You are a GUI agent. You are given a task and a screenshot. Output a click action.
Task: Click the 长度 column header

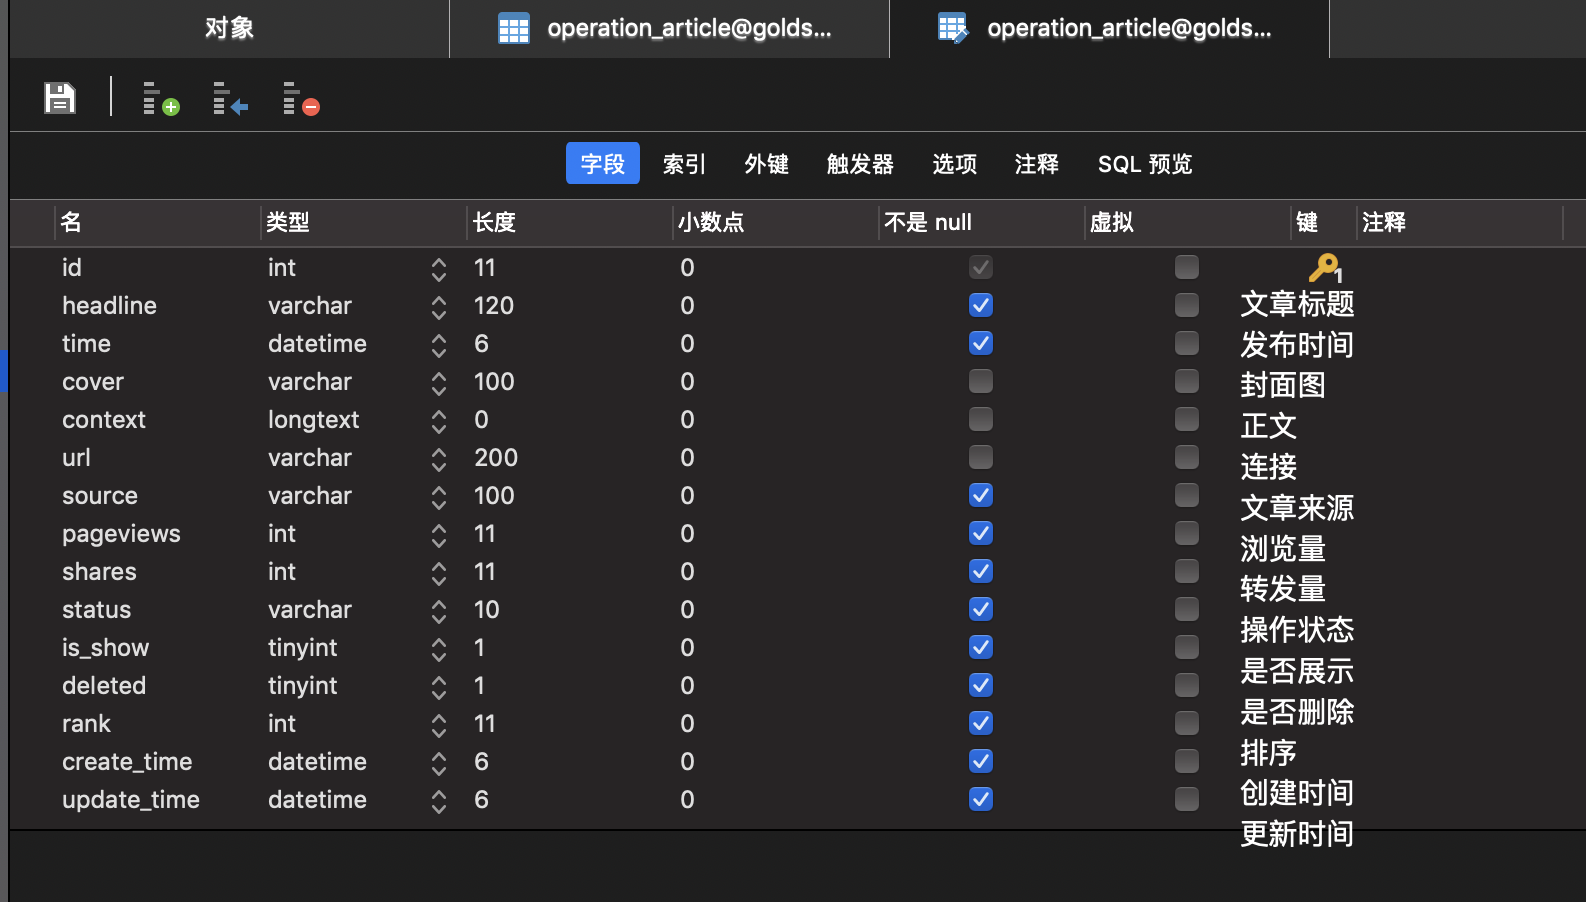point(570,222)
